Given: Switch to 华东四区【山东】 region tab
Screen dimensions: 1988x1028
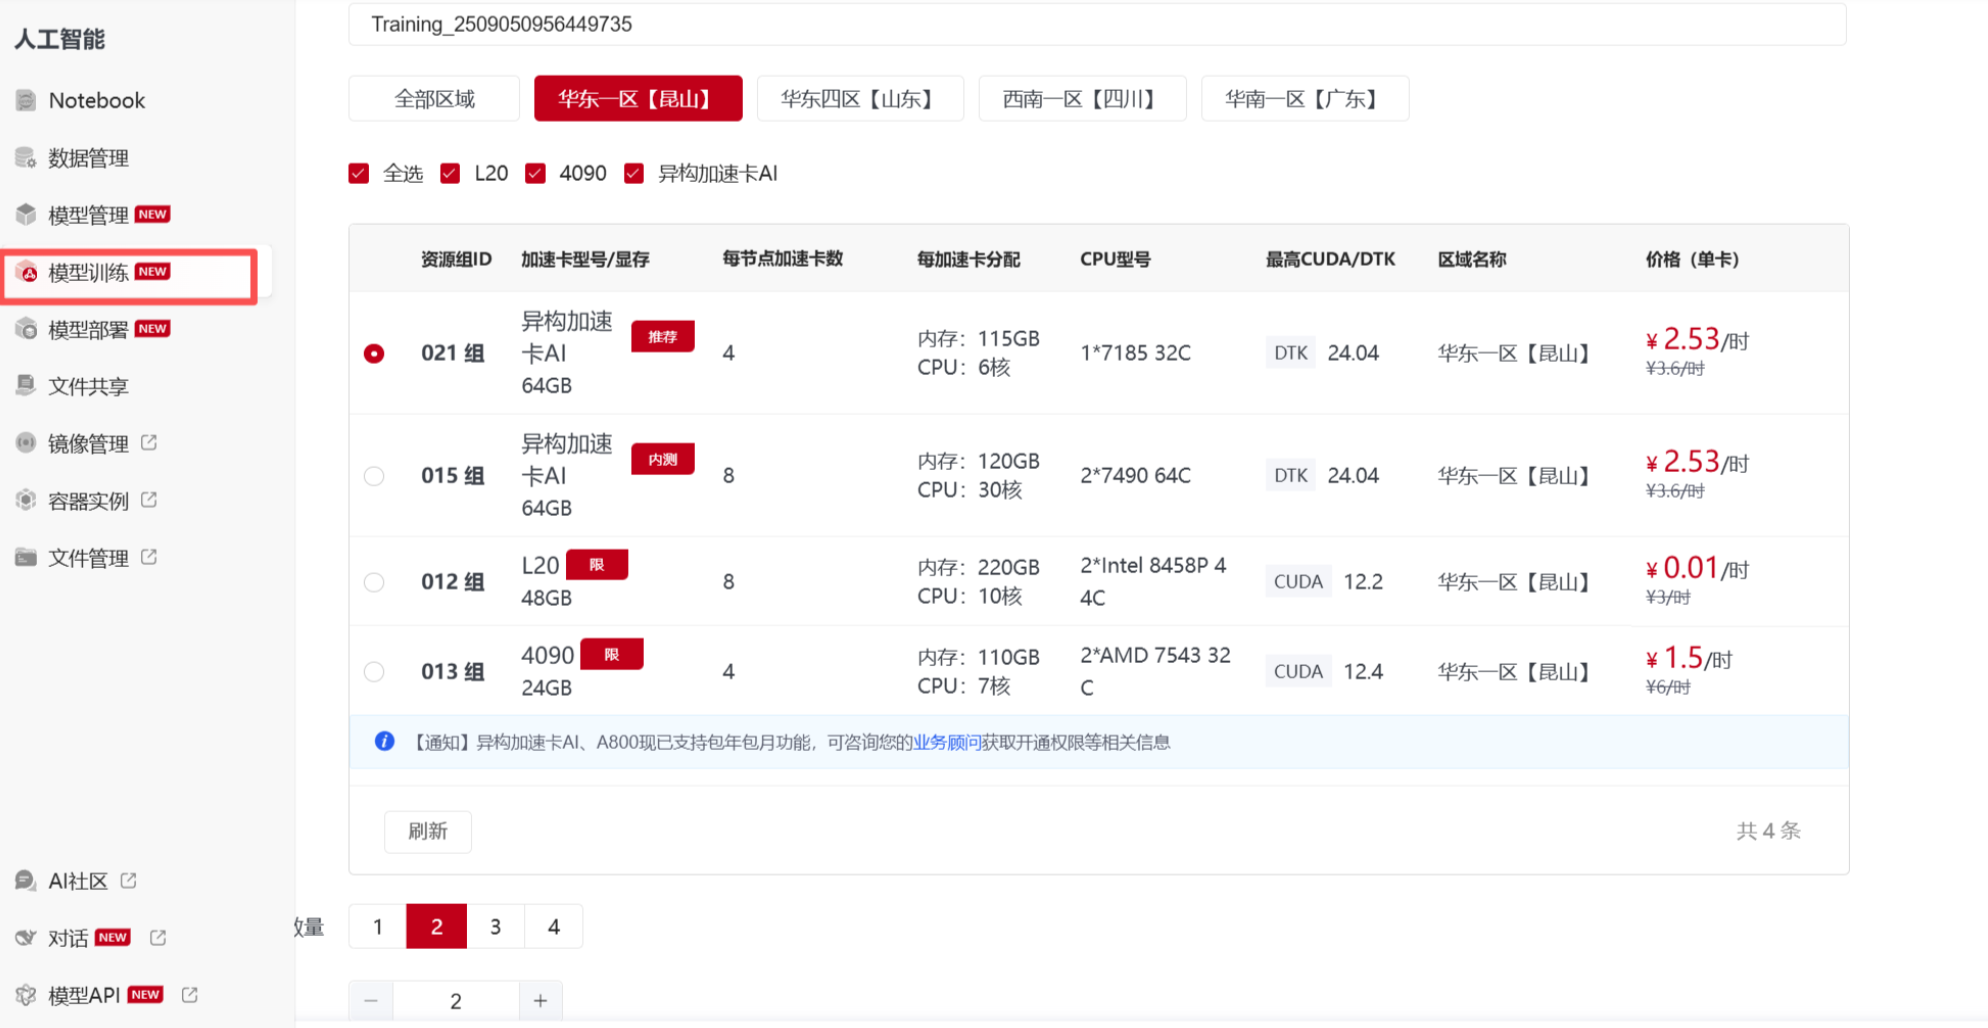Looking at the screenshot, I should pyautogui.click(x=859, y=99).
